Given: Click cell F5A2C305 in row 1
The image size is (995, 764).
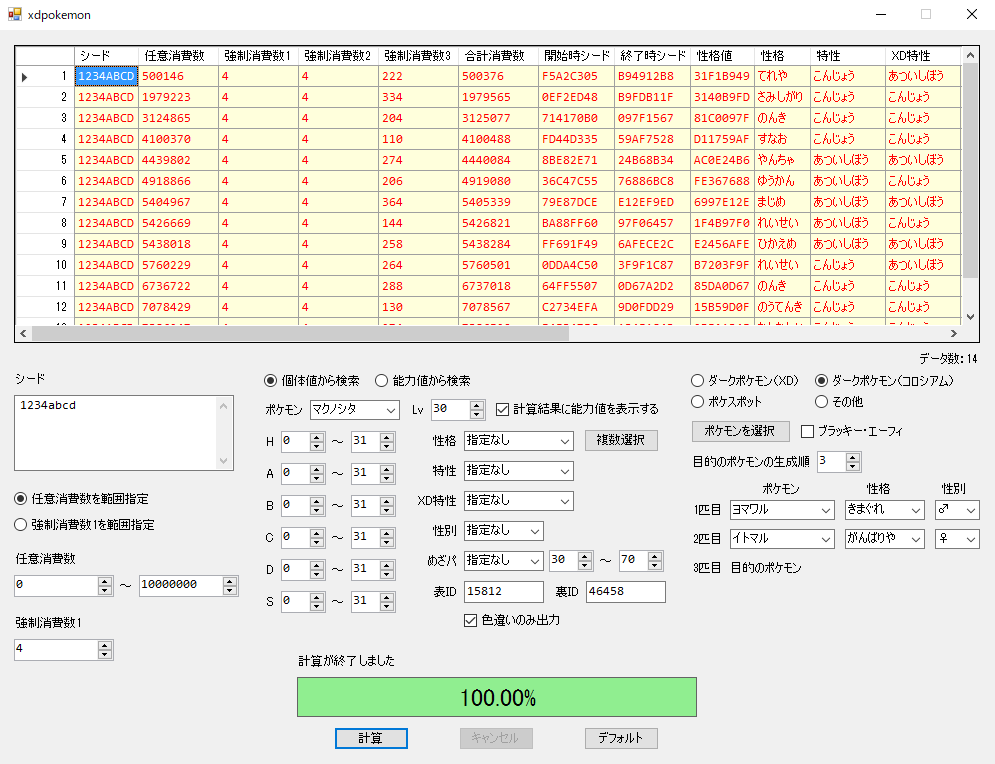Looking at the screenshot, I should [x=576, y=76].
